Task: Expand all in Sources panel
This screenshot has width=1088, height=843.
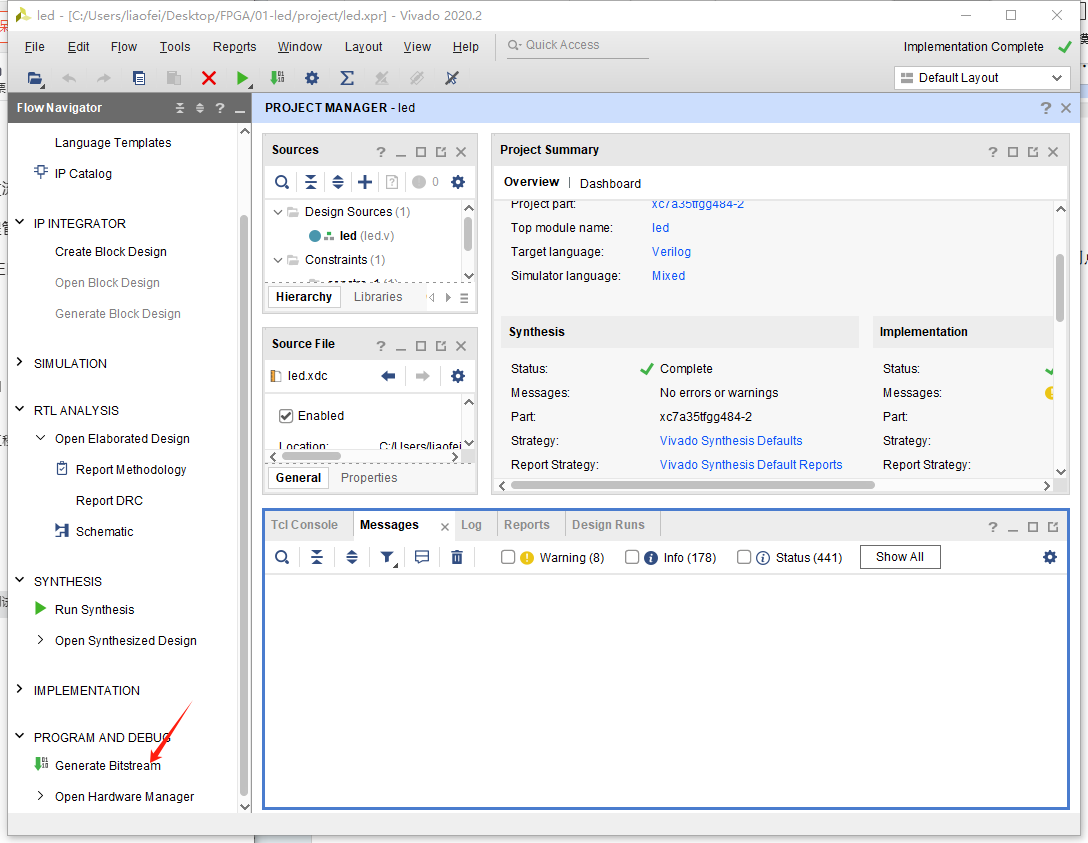Action: tap(338, 182)
